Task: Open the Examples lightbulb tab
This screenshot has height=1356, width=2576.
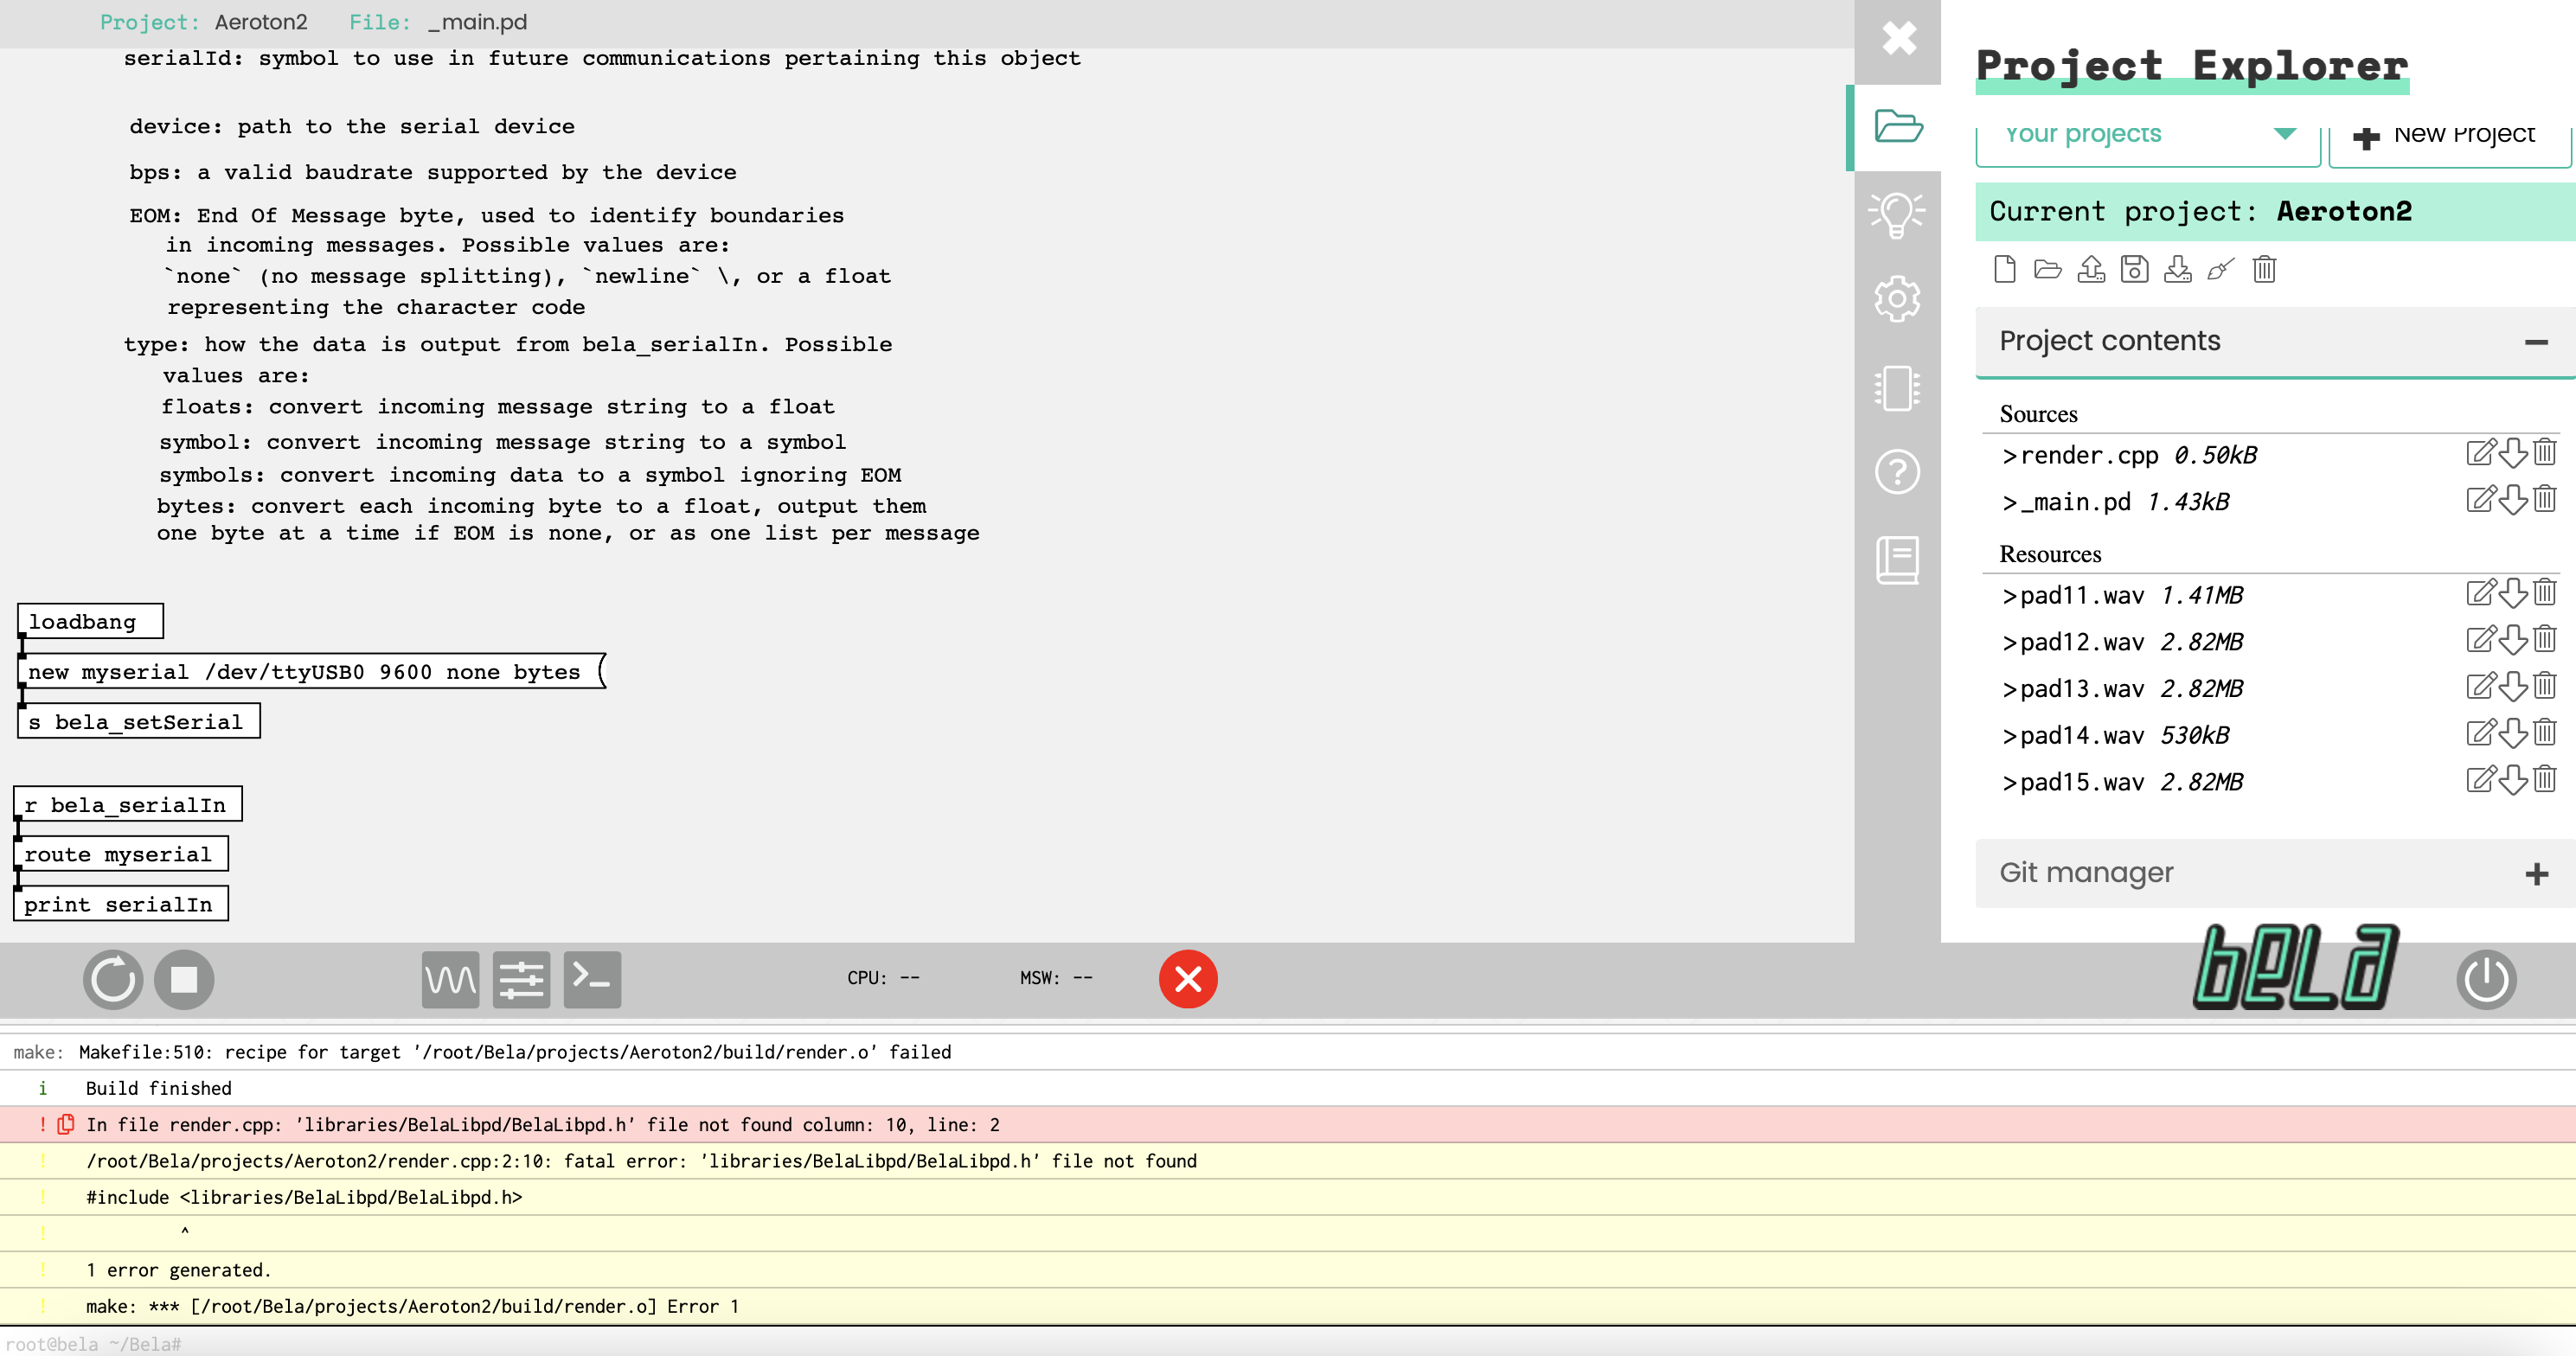Action: click(x=1897, y=213)
